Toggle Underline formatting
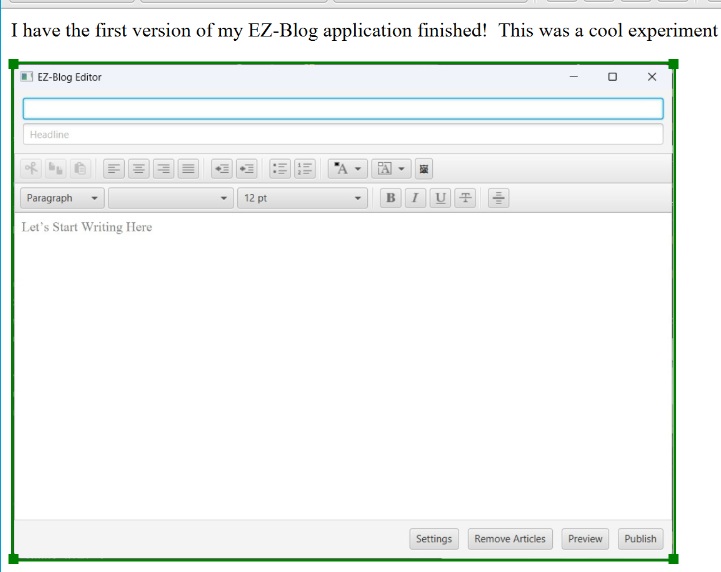The width and height of the screenshot is (721, 572). [x=440, y=198]
